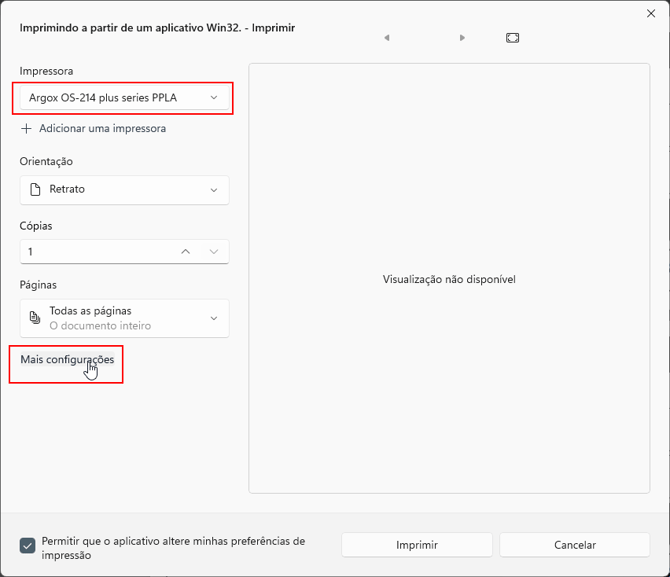The image size is (670, 577).
Task: Expand the Orientação dropdown chevron
Action: [213, 190]
